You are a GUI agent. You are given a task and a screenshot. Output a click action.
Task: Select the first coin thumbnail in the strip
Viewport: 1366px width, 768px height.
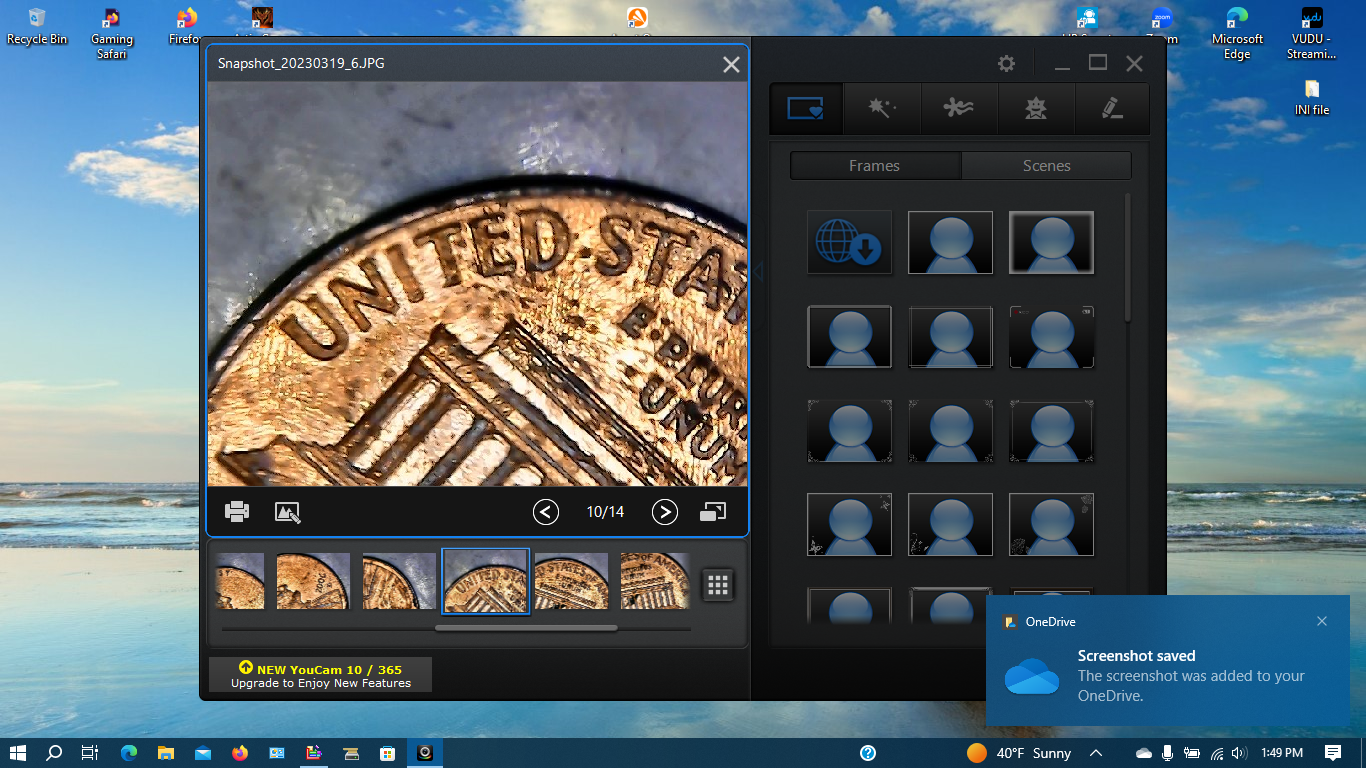[x=240, y=581]
